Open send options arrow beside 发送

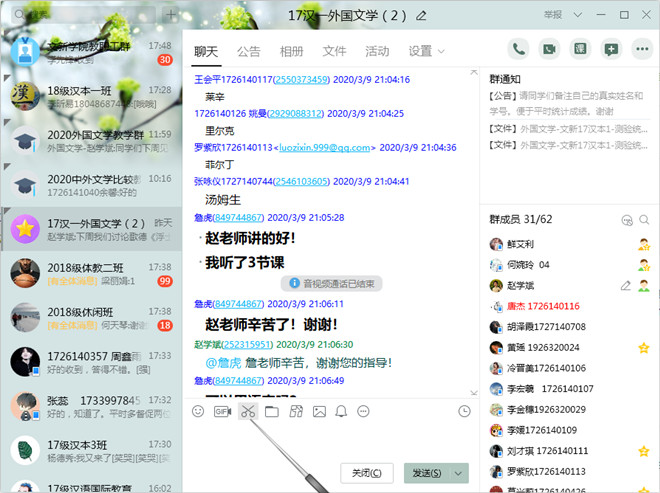coord(459,472)
